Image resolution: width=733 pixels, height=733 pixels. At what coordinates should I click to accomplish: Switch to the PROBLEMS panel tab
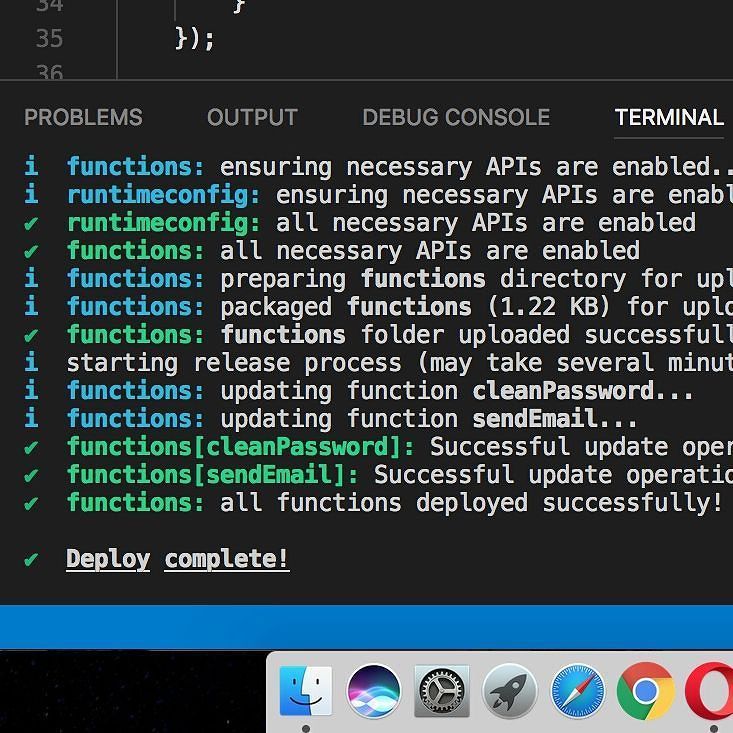click(x=83, y=117)
